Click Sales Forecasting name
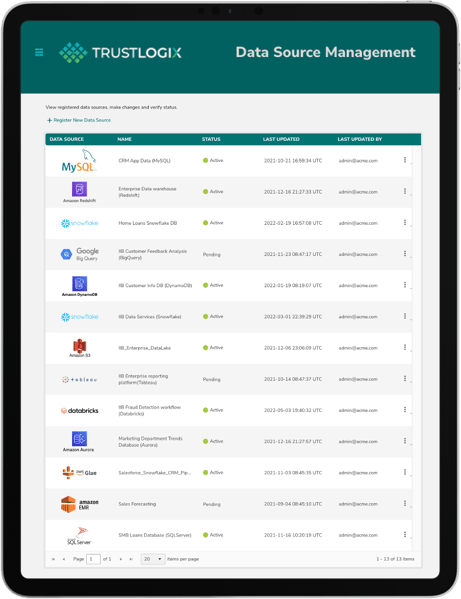 (137, 504)
